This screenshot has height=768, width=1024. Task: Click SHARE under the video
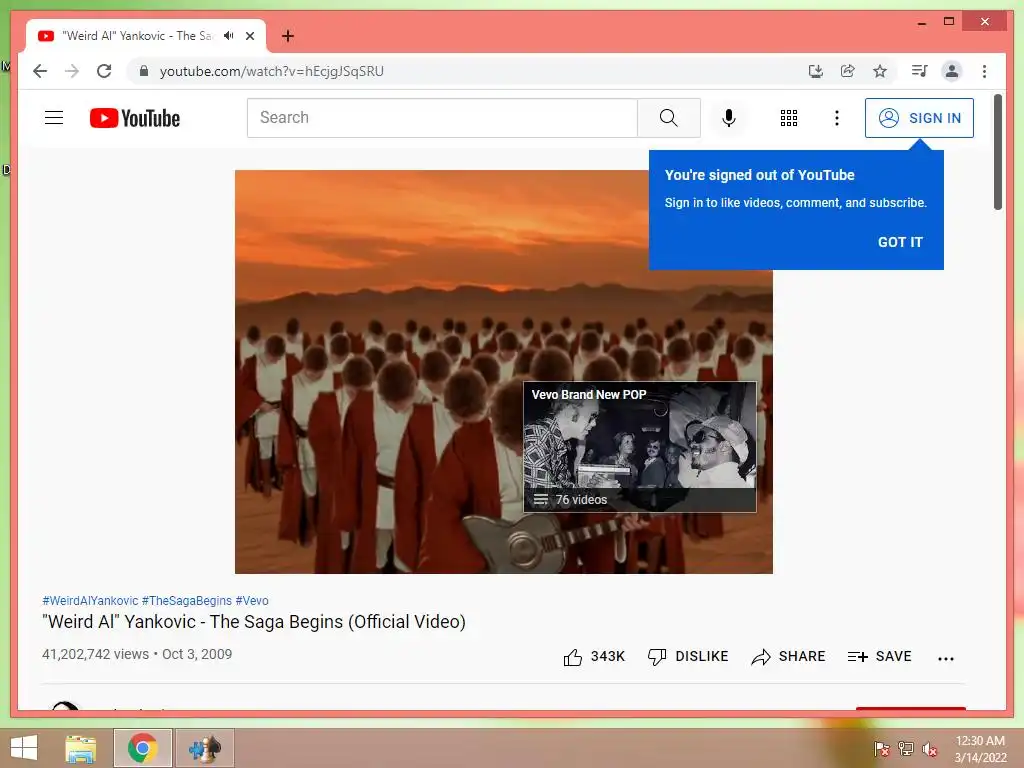tap(788, 657)
